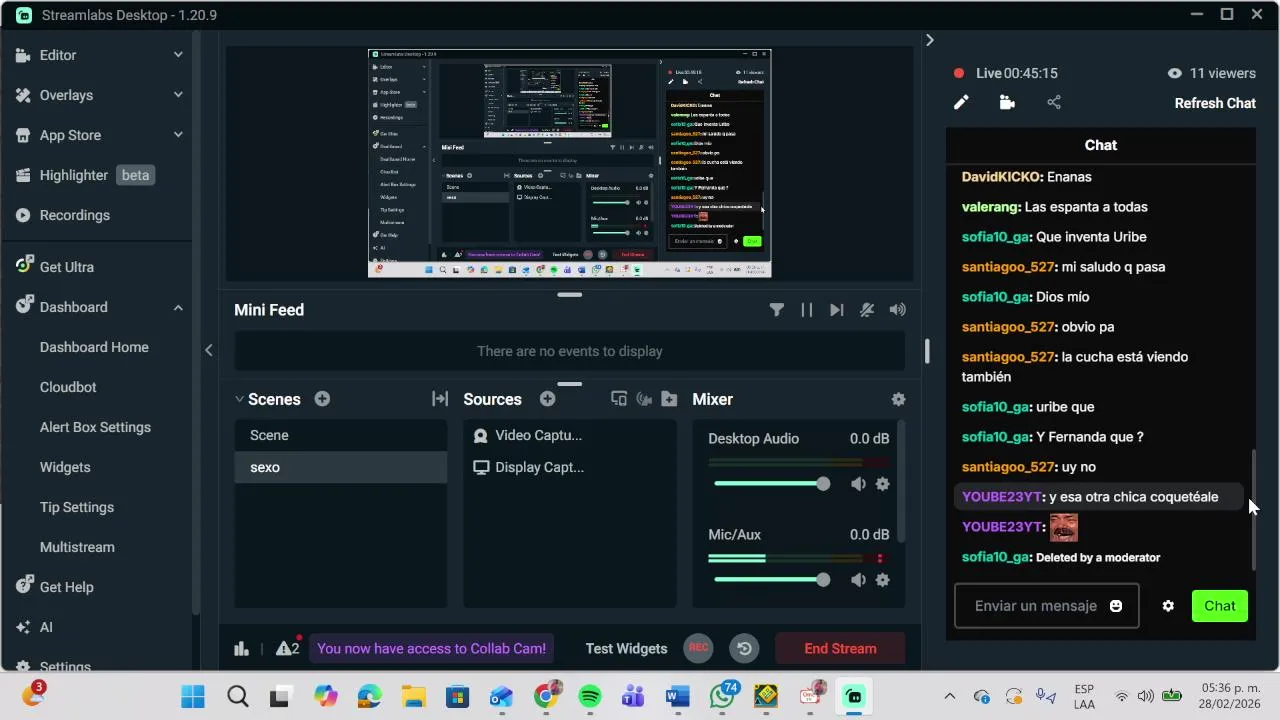The image size is (1280, 720).
Task: Send message with green Chat button
Action: coord(1219,606)
